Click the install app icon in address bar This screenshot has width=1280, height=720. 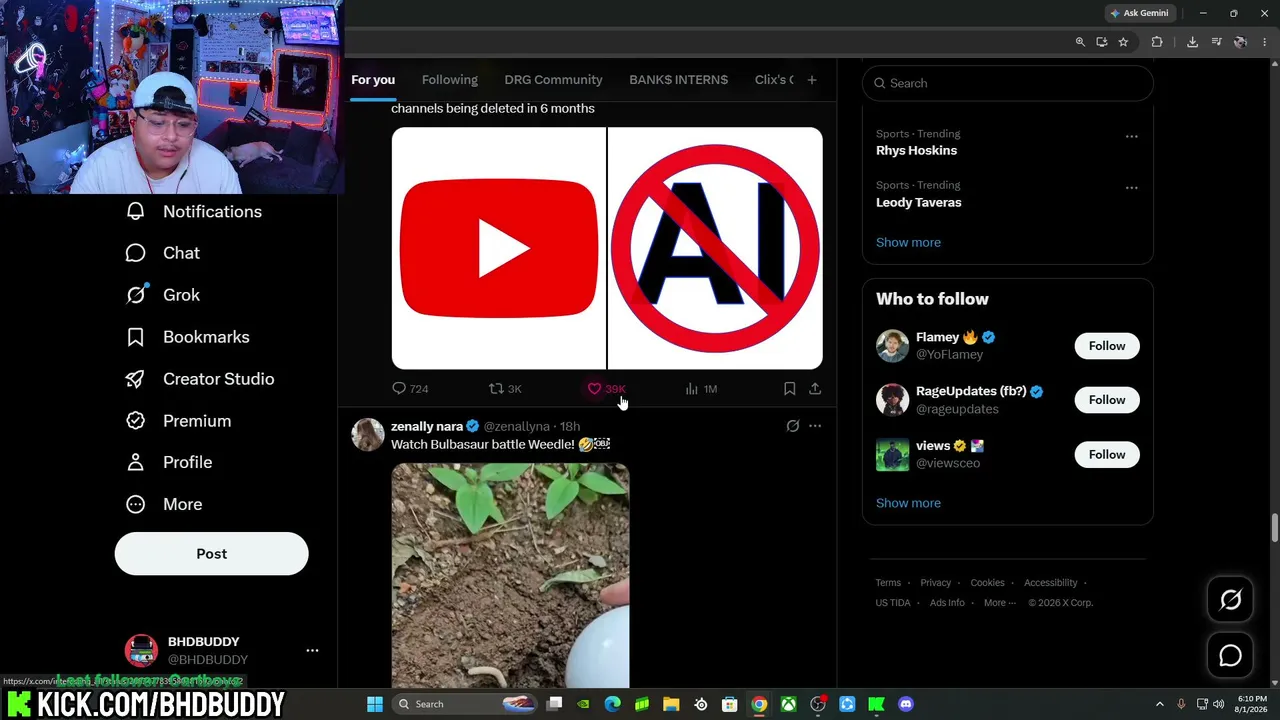(1101, 42)
